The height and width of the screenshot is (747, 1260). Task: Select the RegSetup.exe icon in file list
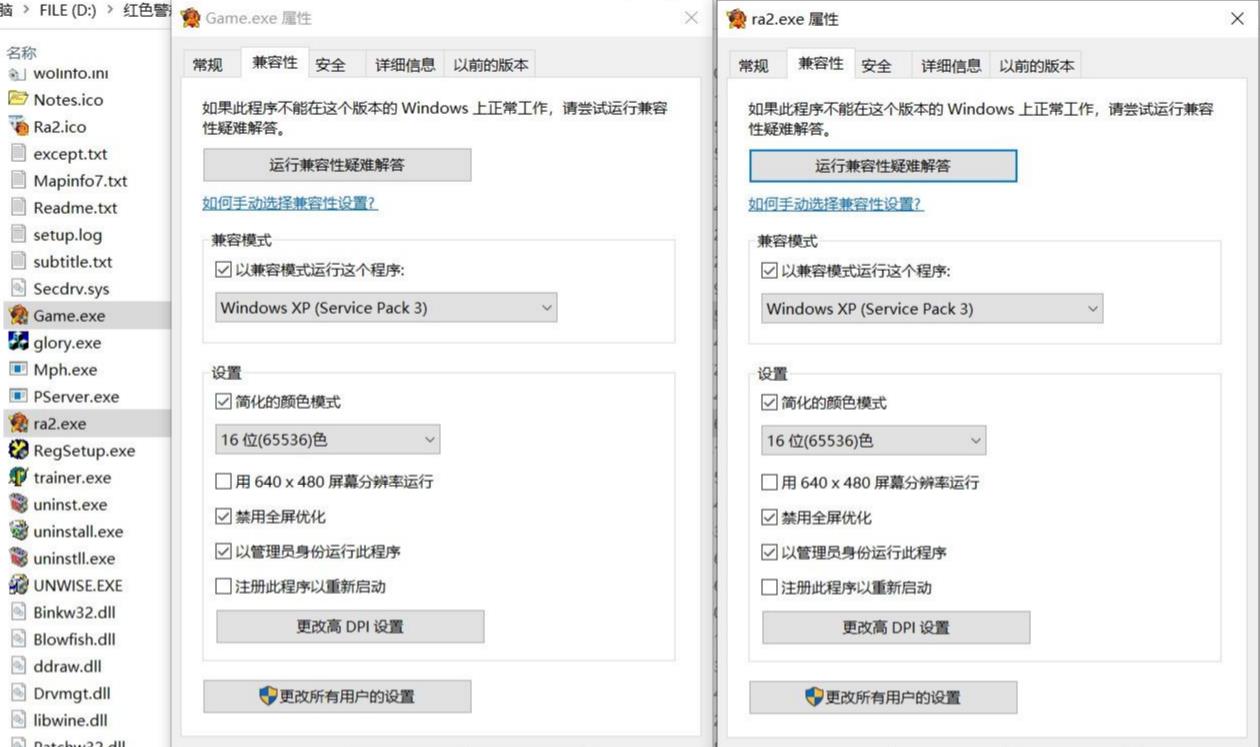tap(18, 450)
